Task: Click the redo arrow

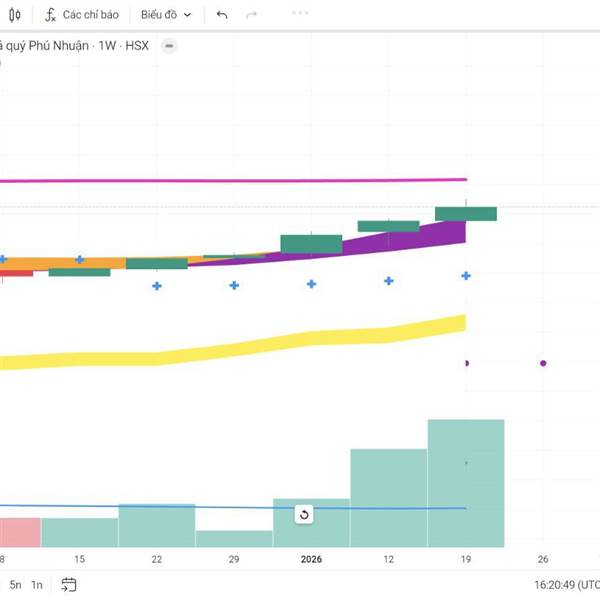Action: (x=251, y=15)
